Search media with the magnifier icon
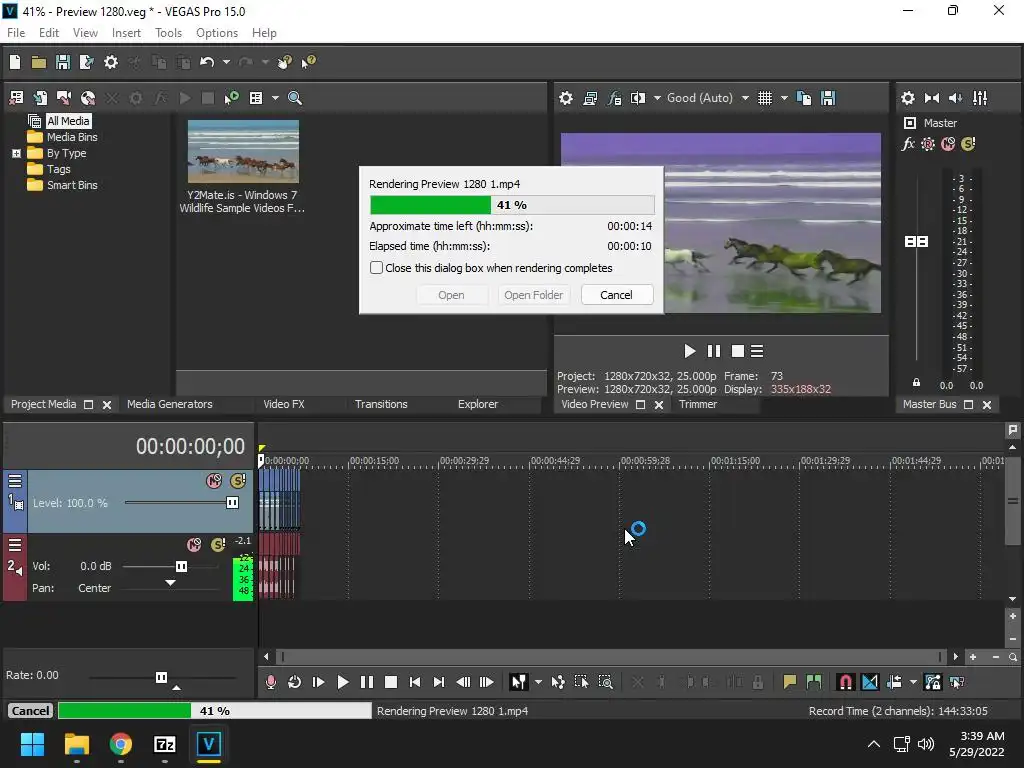Image resolution: width=1024 pixels, height=768 pixels. point(295,98)
